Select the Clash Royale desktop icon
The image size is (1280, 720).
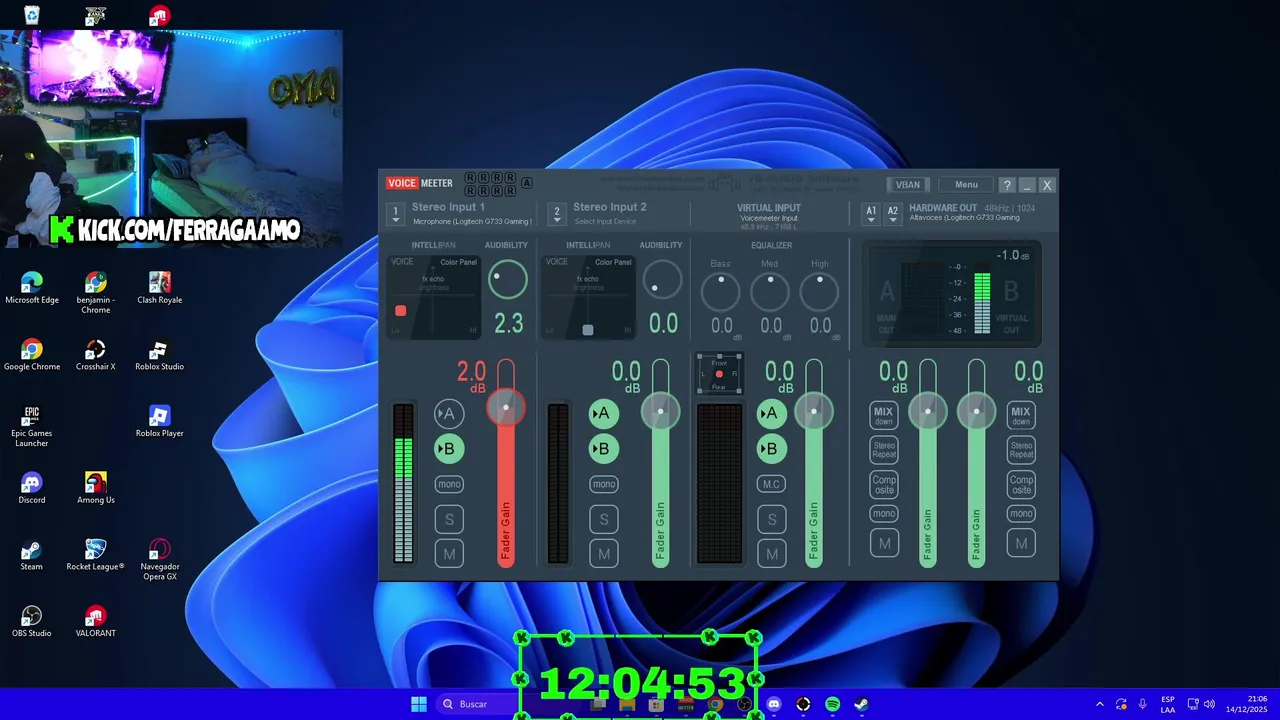tap(160, 288)
